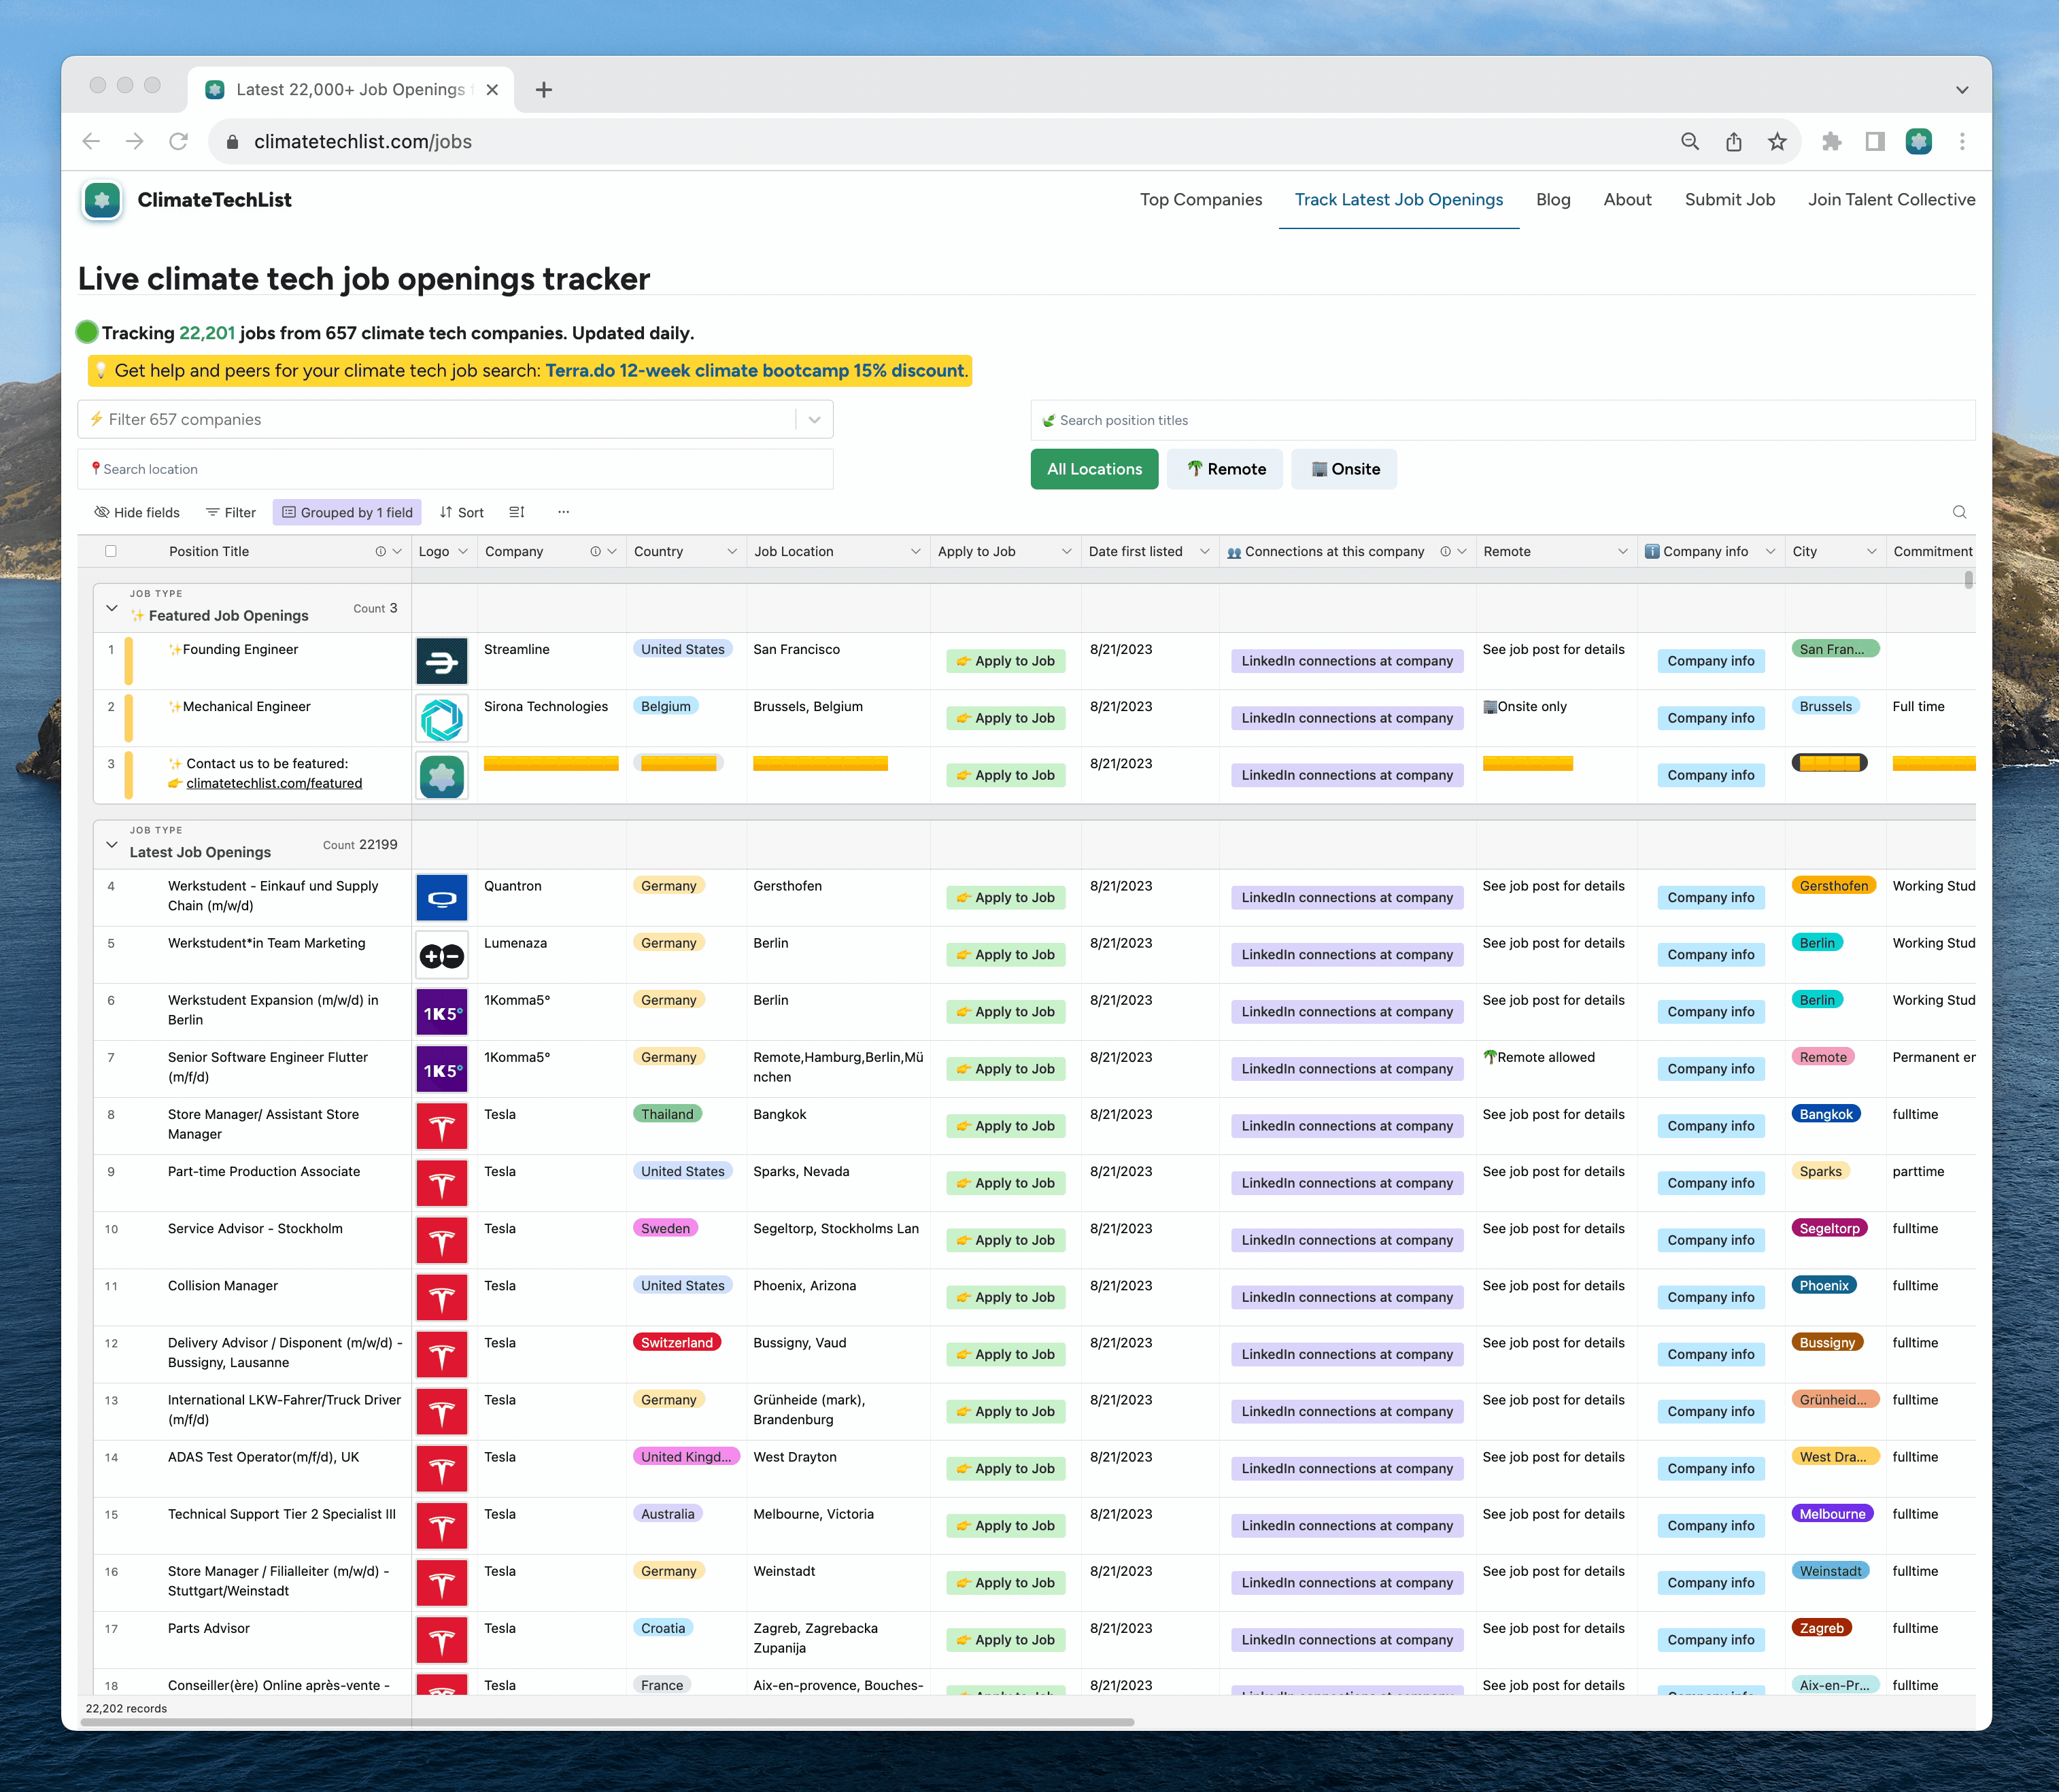2059x1792 pixels.
Task: Open the Country column dropdown arrow
Action: tap(732, 551)
